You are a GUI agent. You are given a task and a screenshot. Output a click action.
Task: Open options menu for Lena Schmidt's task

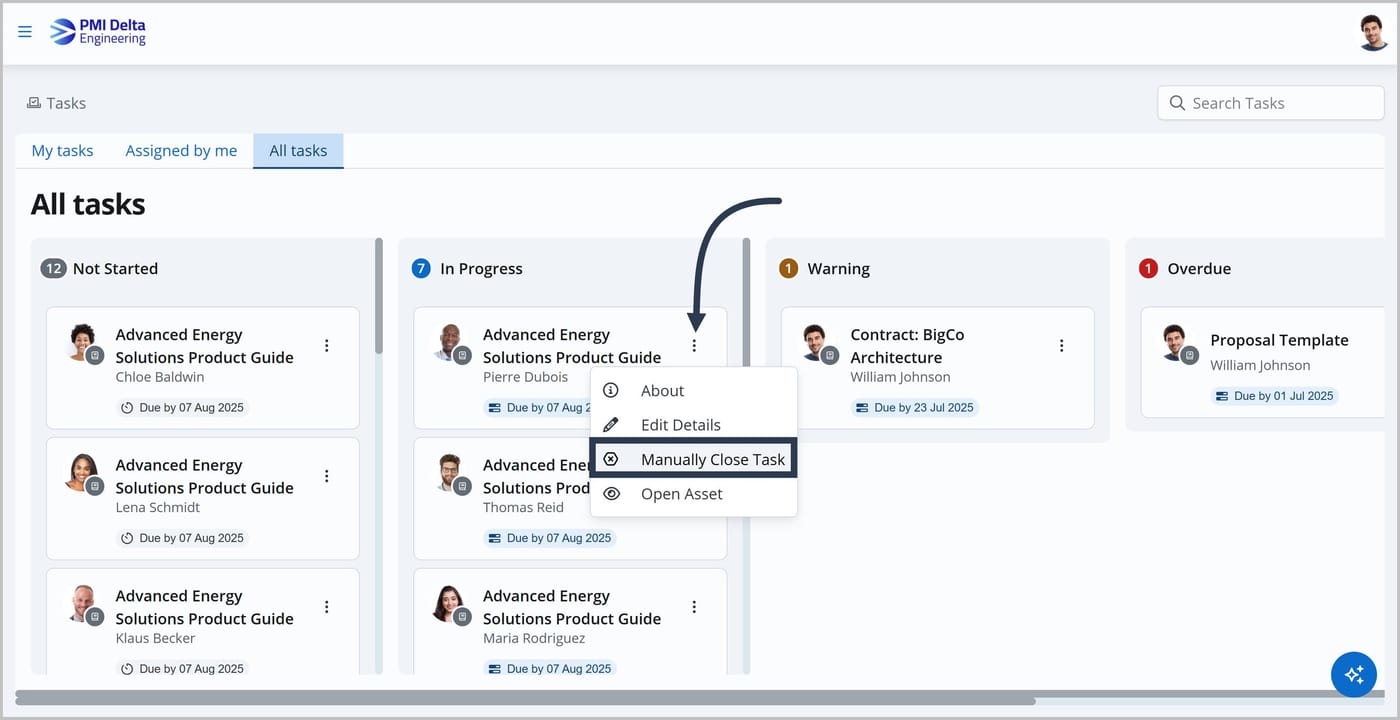(326, 476)
